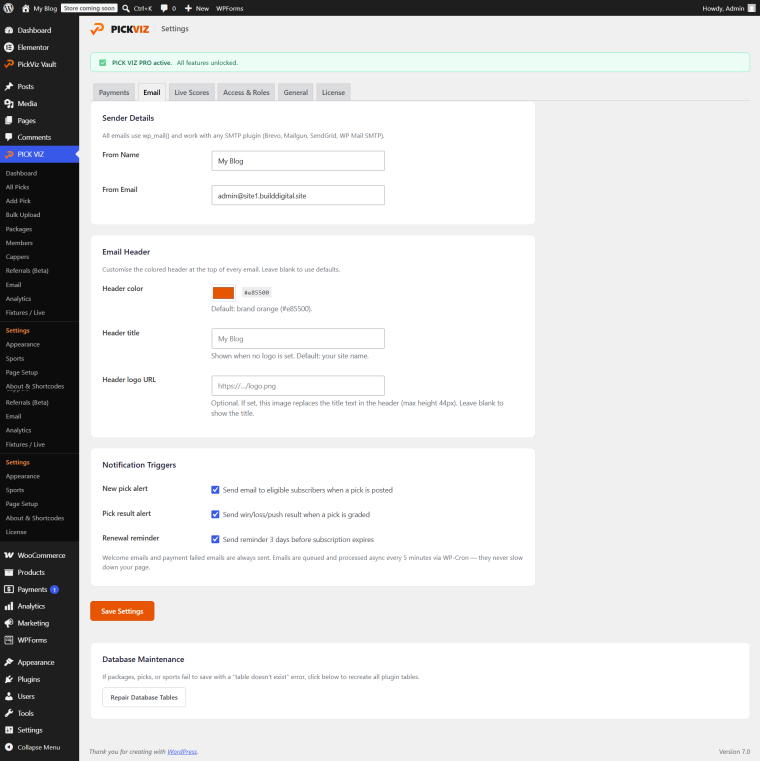Click the green check icon in PRO notice
760x761 pixels.
[102, 63]
